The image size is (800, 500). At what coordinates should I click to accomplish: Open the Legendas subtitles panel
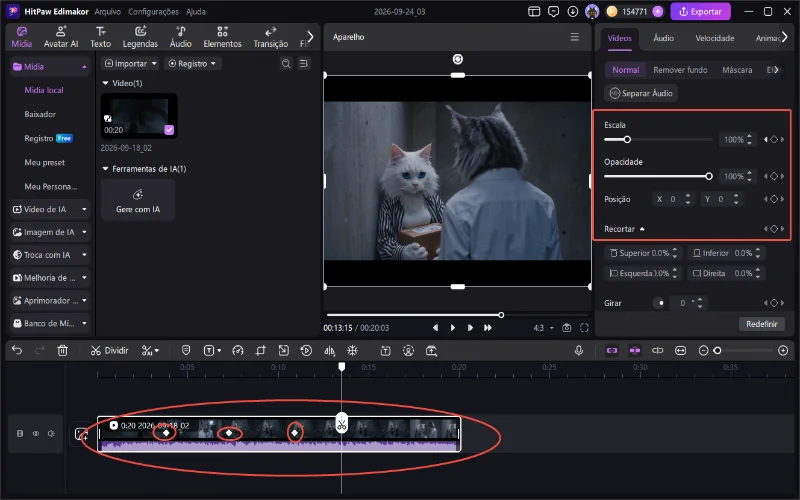coord(140,37)
